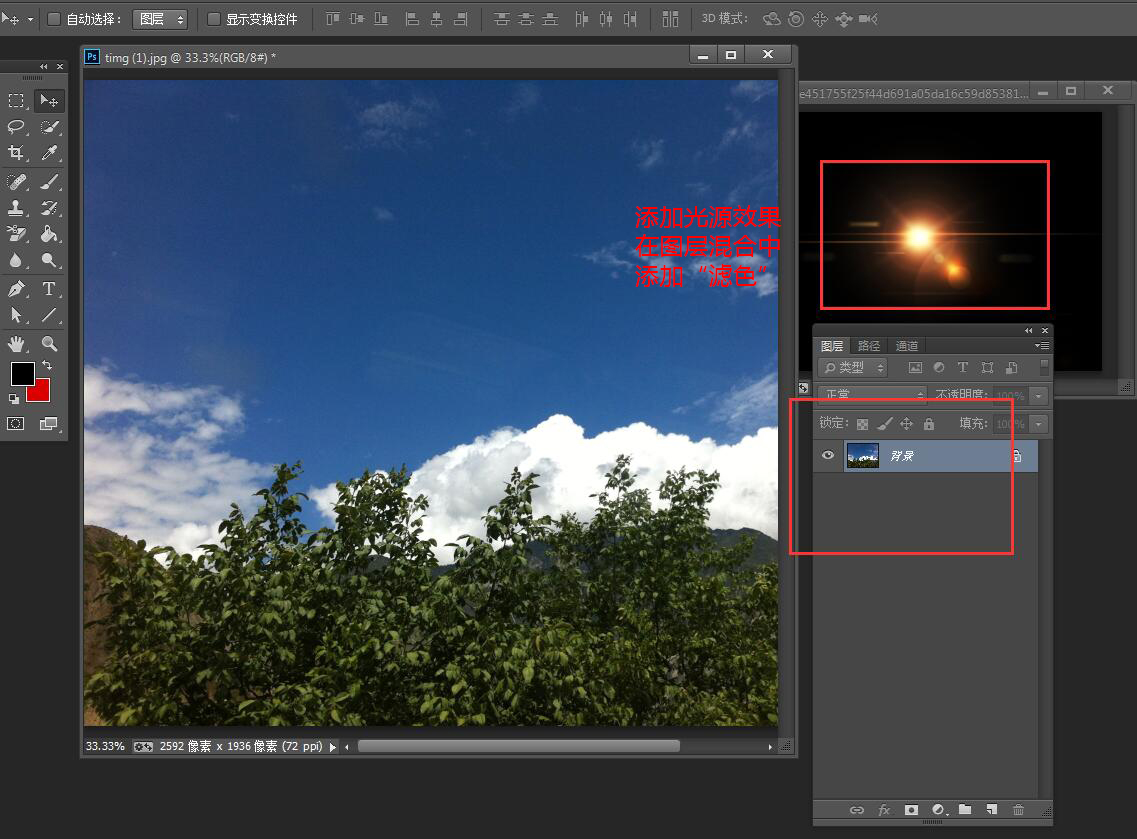
Task: Switch to the 图层 tab
Action: pyautogui.click(x=832, y=346)
